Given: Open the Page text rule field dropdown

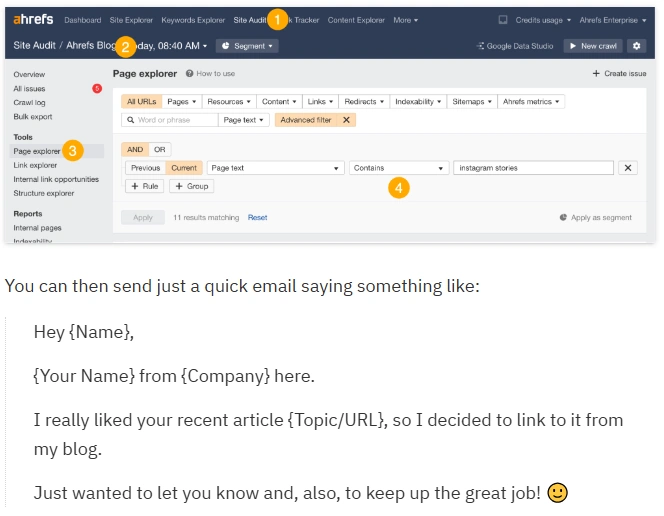Looking at the screenshot, I should click(x=276, y=168).
